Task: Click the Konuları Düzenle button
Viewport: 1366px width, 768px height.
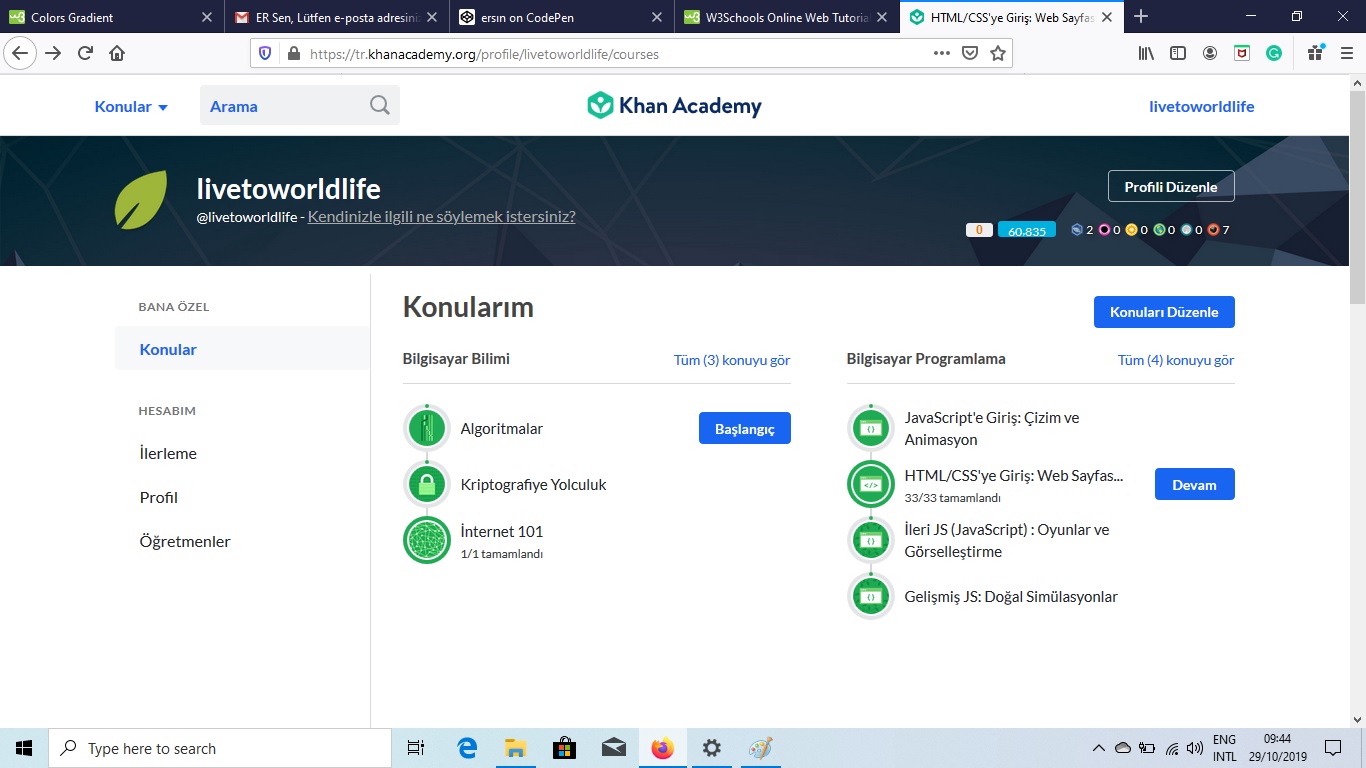Action: coord(1164,312)
